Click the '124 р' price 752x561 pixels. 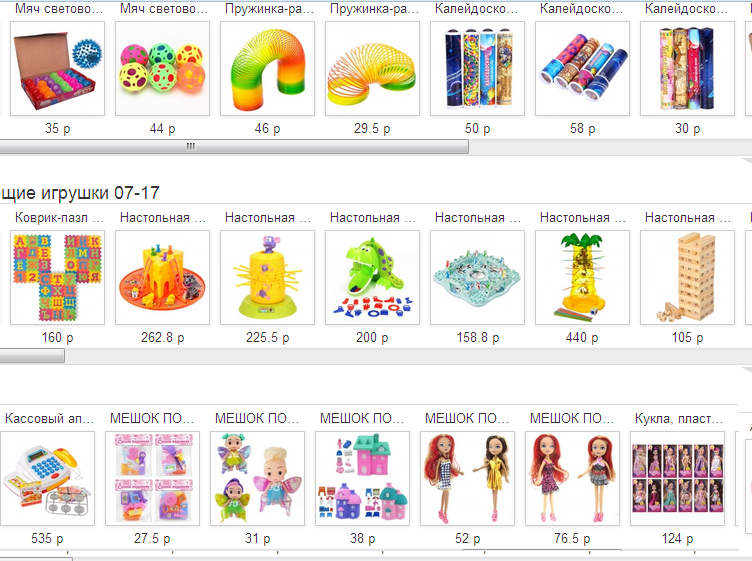click(x=678, y=538)
